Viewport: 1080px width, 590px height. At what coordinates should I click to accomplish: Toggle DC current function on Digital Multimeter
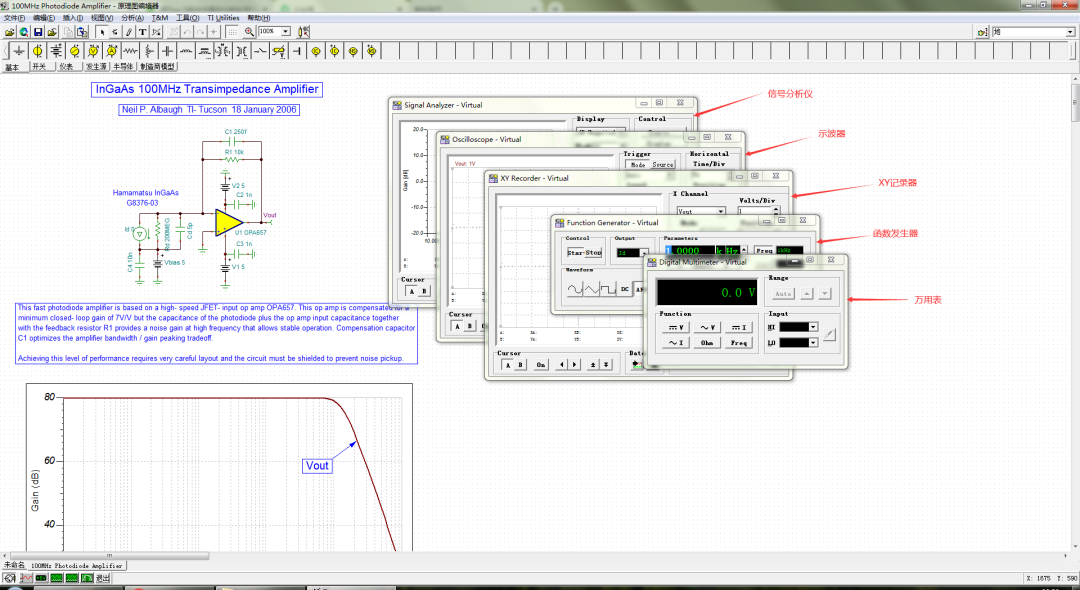click(x=738, y=328)
